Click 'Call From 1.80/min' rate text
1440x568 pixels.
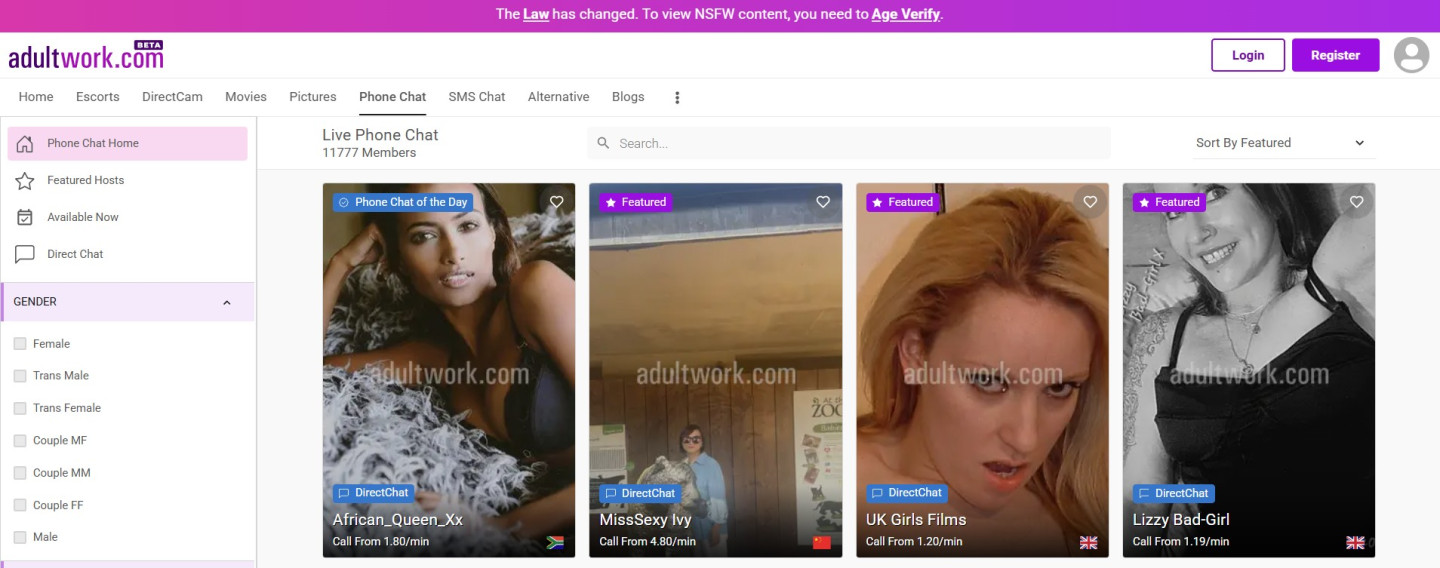(381, 542)
